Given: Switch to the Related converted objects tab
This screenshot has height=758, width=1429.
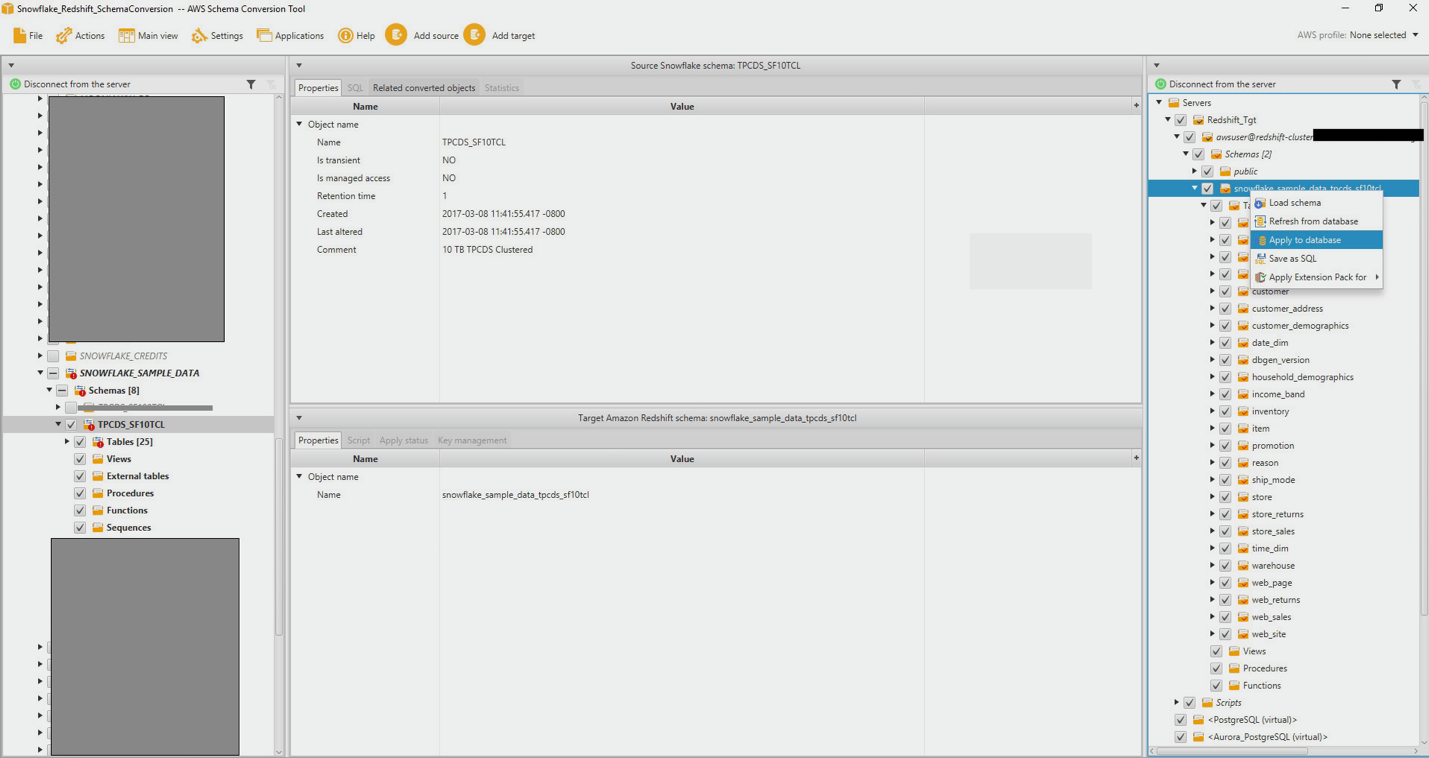Looking at the screenshot, I should (x=424, y=88).
